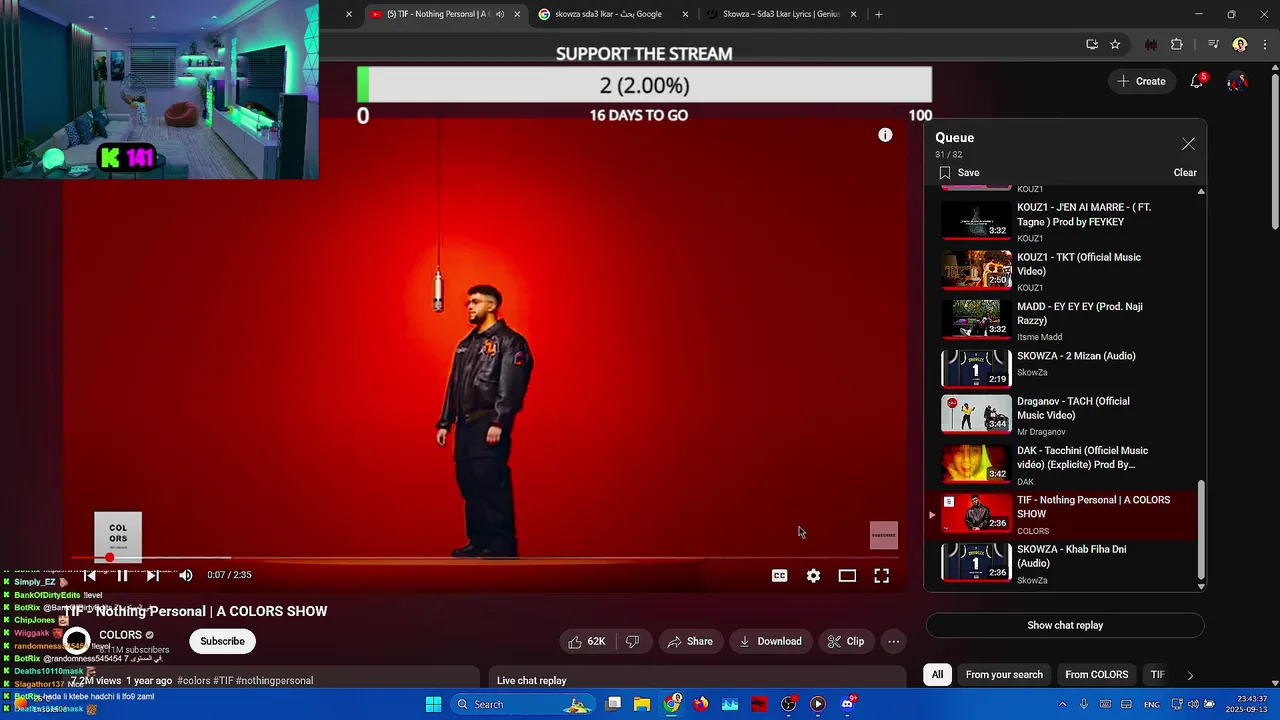Screen dimensions: 1280x720
Task: Open Discord from the taskbar
Action: tap(848, 704)
